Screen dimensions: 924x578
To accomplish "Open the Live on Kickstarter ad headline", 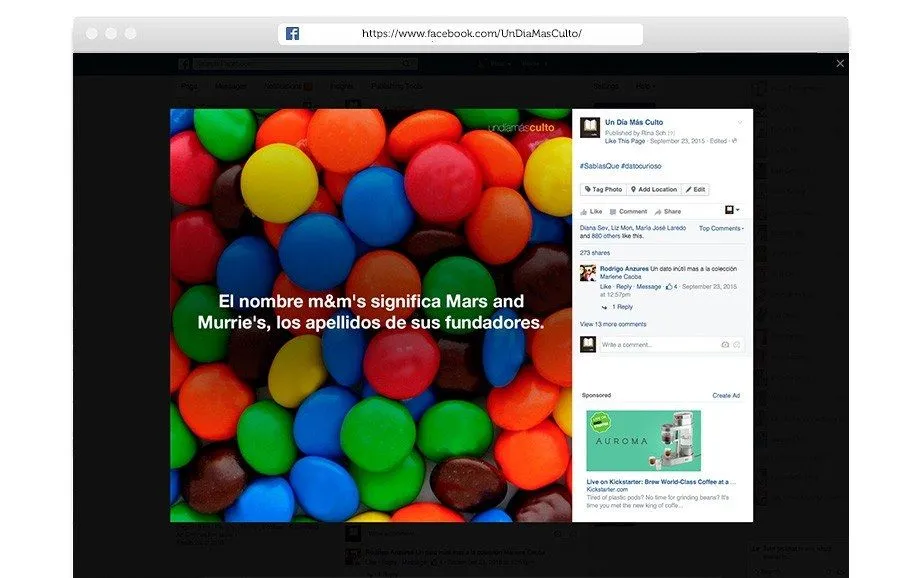I will [x=661, y=482].
